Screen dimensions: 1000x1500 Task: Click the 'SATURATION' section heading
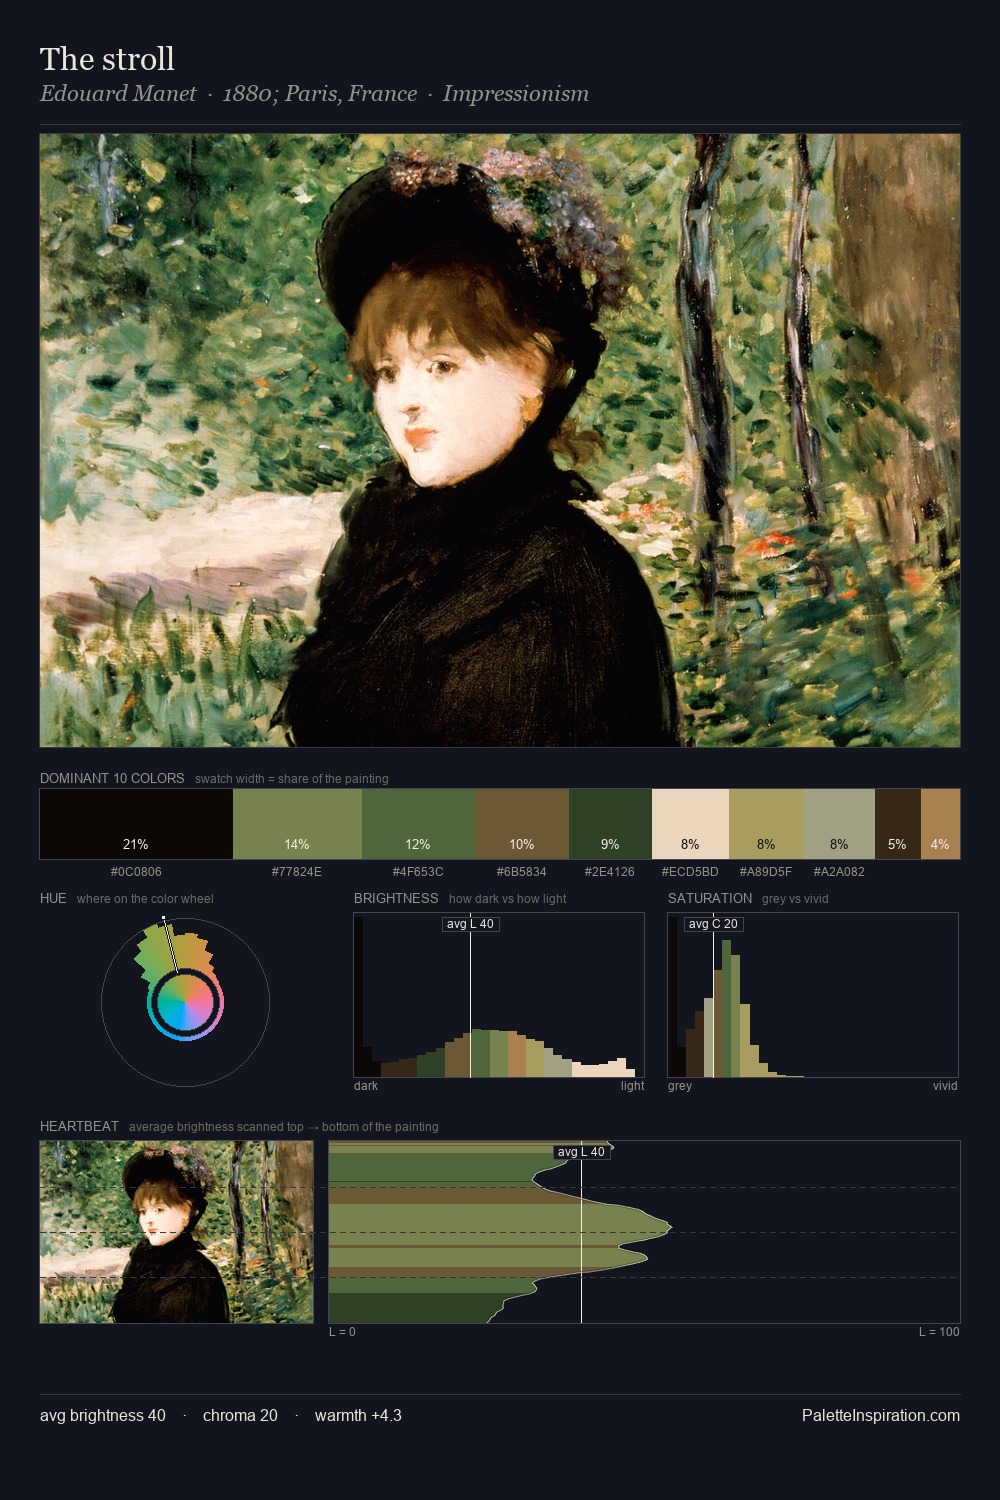(710, 898)
